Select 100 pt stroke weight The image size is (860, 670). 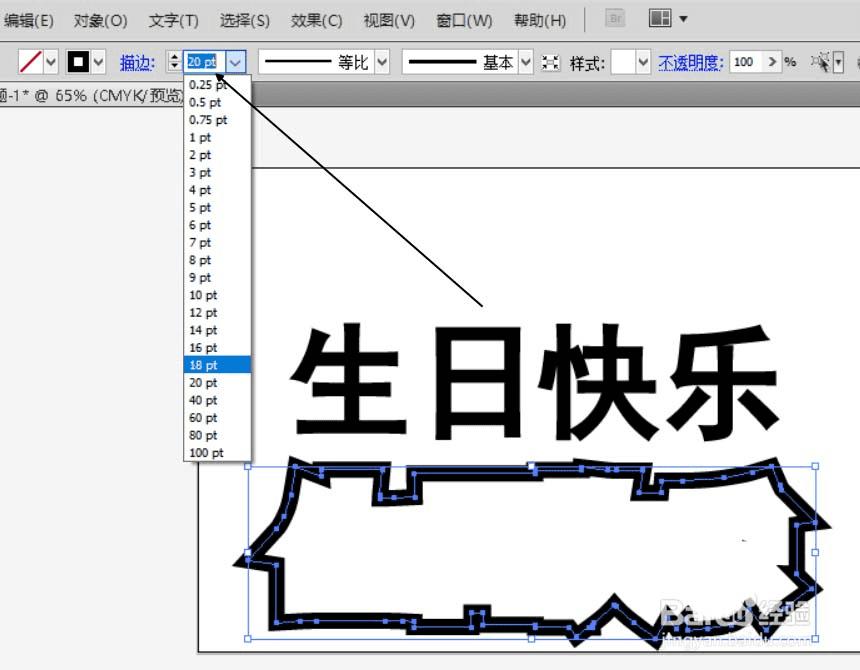coord(217,453)
